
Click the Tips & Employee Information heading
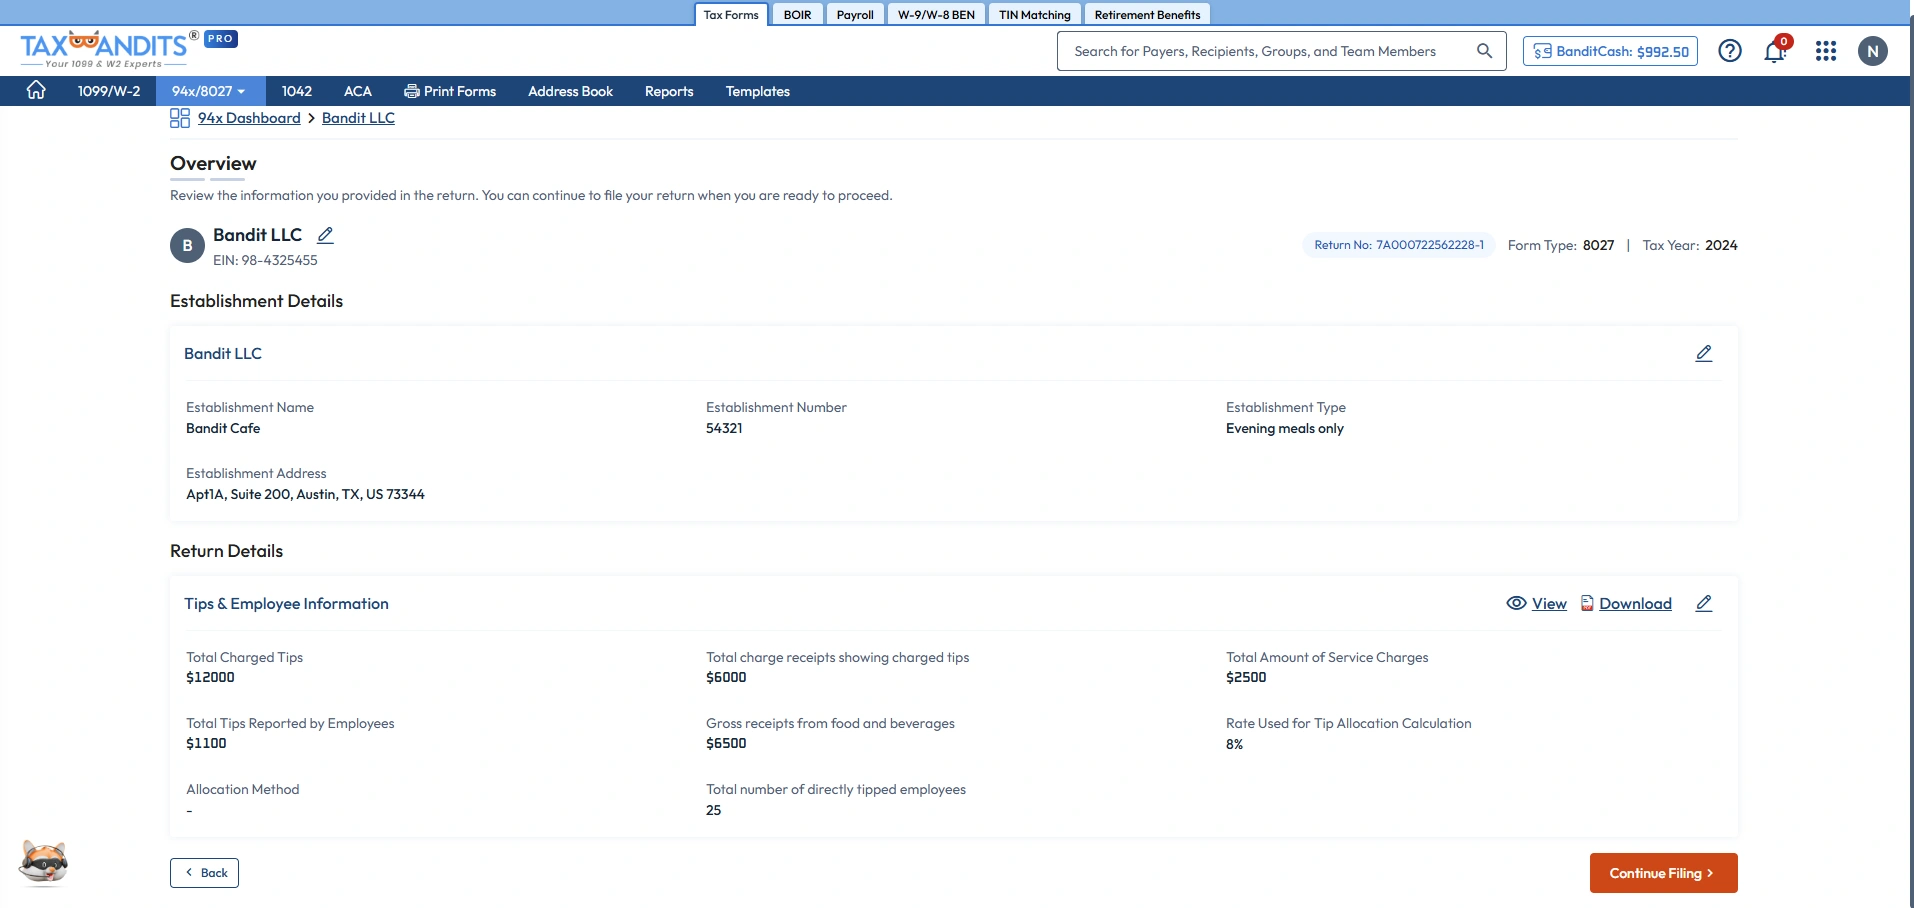click(286, 604)
